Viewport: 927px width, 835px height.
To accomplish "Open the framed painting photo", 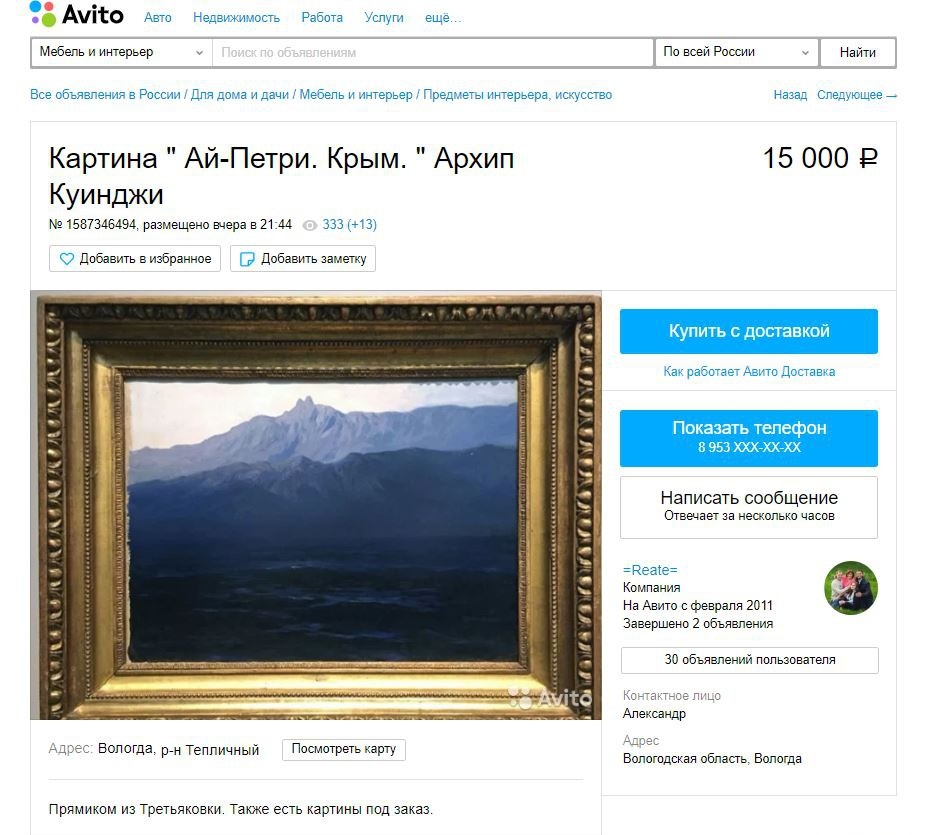I will tap(316, 505).
